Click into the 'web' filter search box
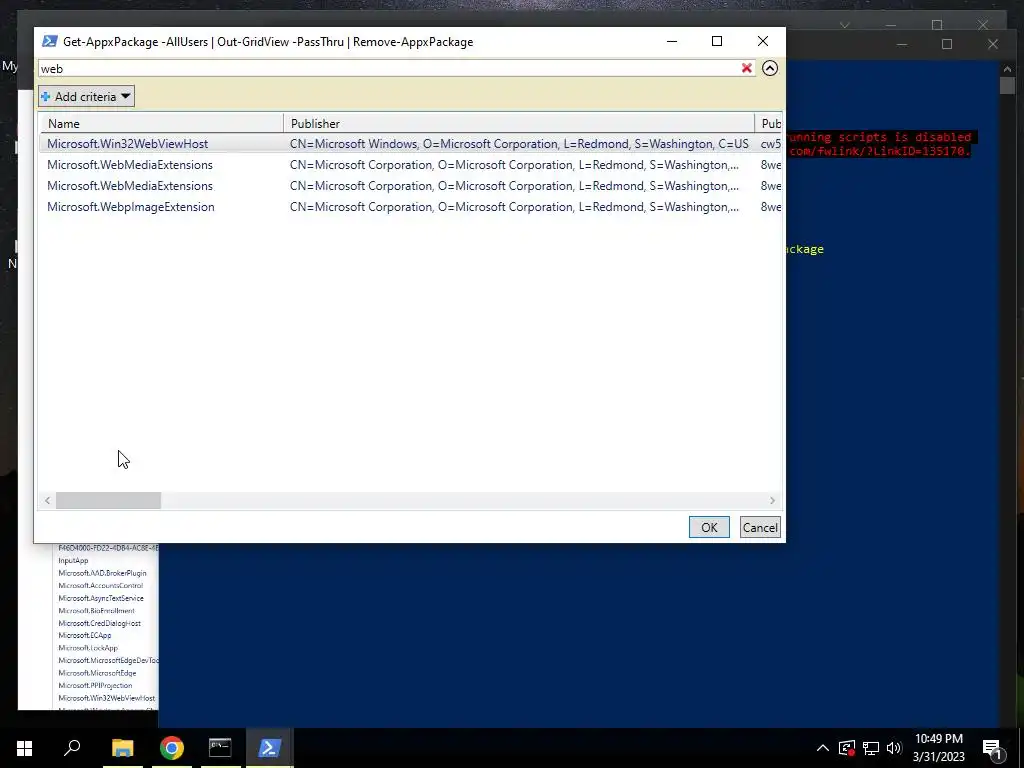The image size is (1024, 768). (389, 69)
